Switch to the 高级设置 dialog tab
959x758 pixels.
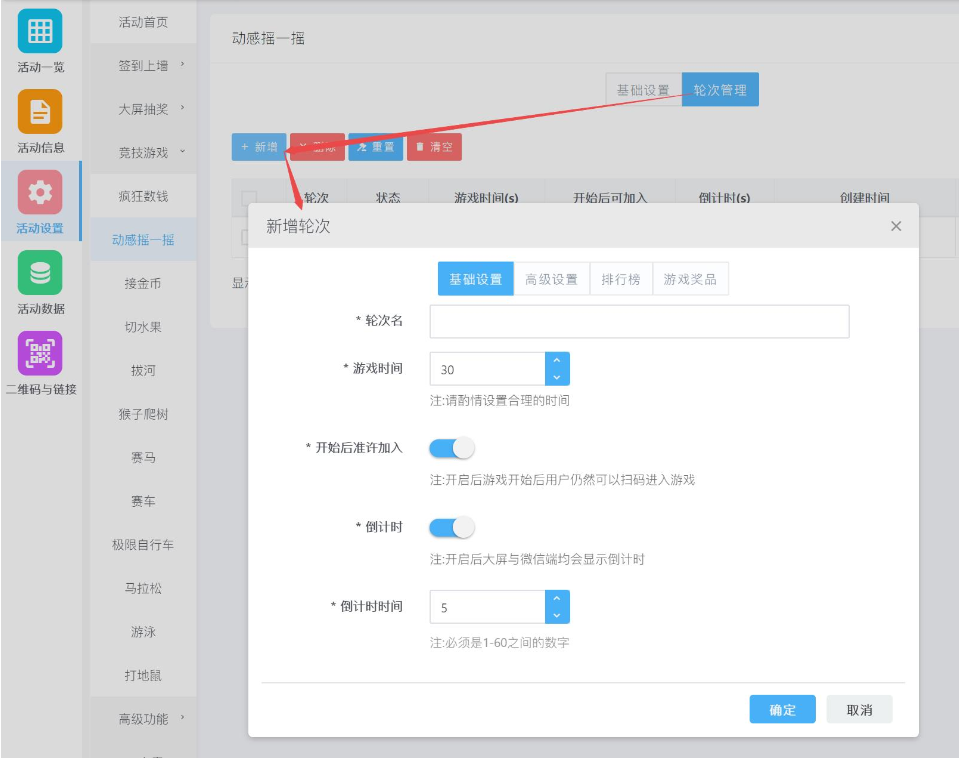point(552,279)
